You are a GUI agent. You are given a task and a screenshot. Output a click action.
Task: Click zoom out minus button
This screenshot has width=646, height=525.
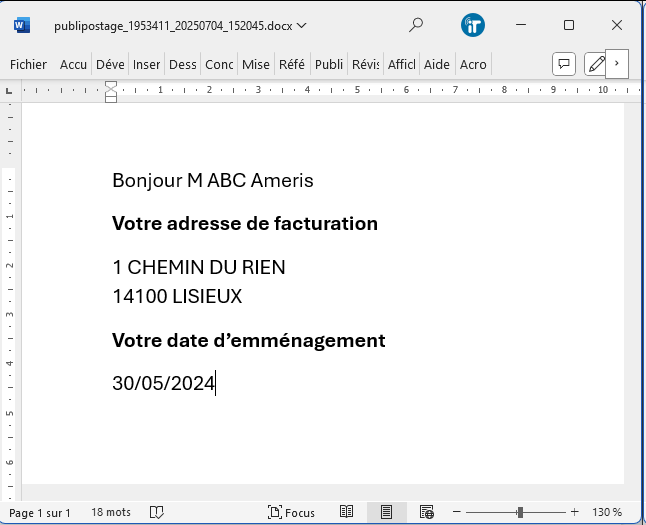click(x=454, y=512)
